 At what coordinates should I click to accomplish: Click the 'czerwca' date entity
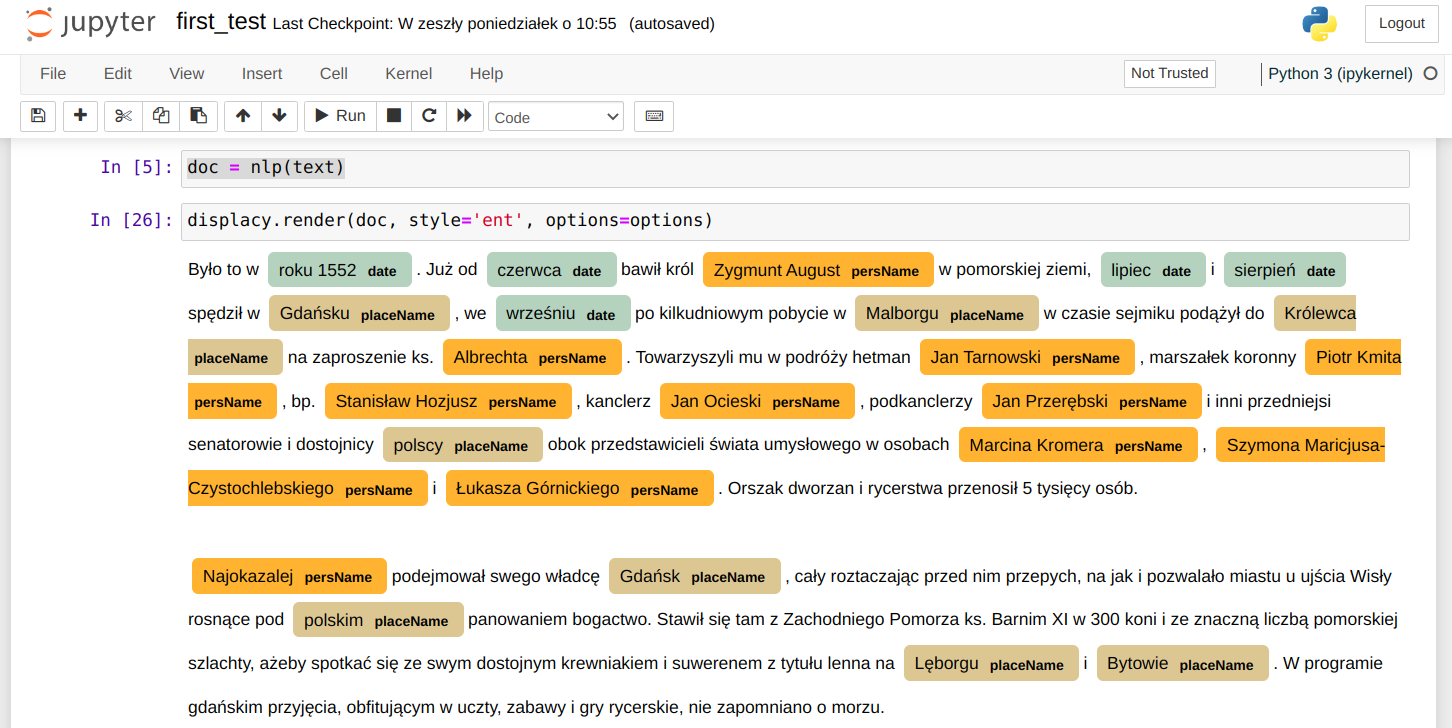(551, 270)
